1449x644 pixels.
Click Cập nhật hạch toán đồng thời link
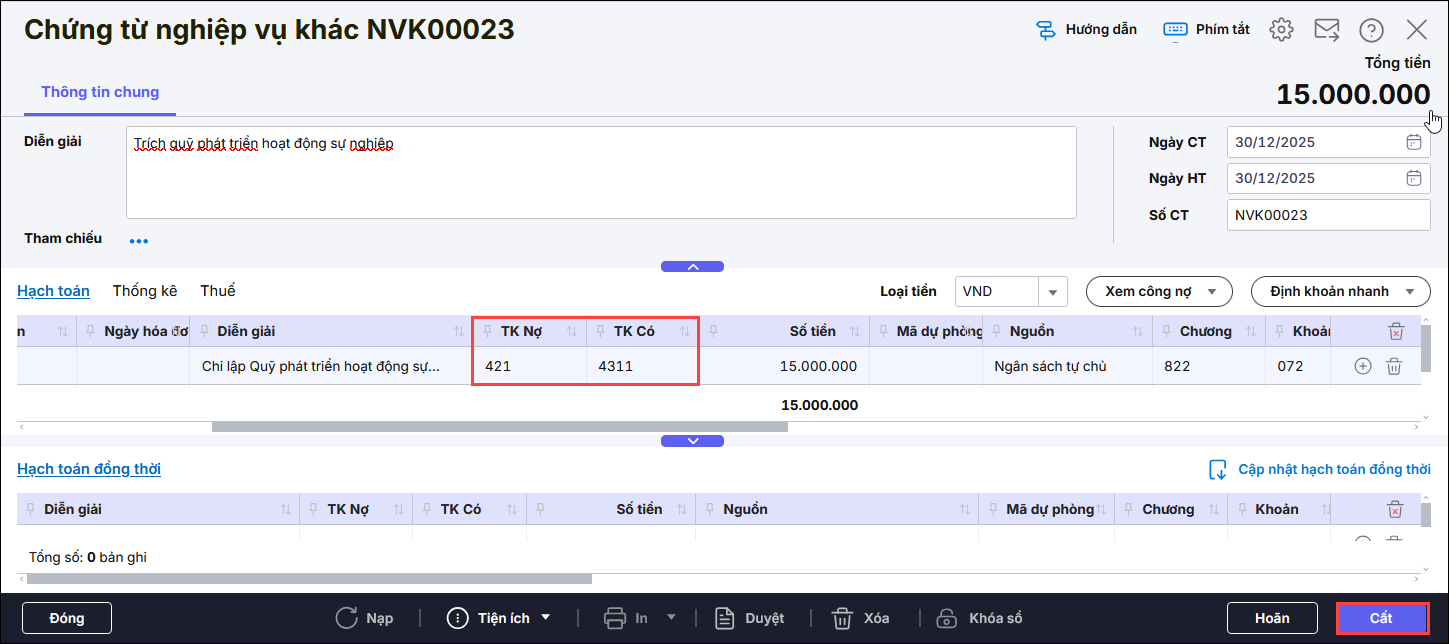point(1333,469)
